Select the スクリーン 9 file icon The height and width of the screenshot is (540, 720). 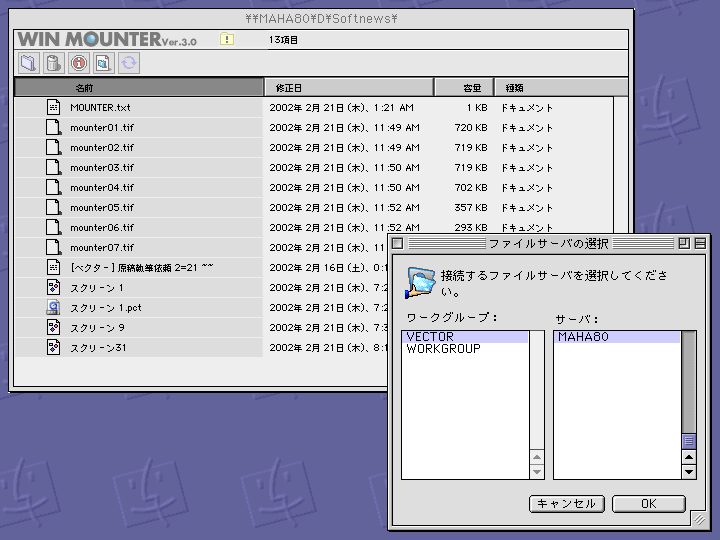click(x=53, y=327)
